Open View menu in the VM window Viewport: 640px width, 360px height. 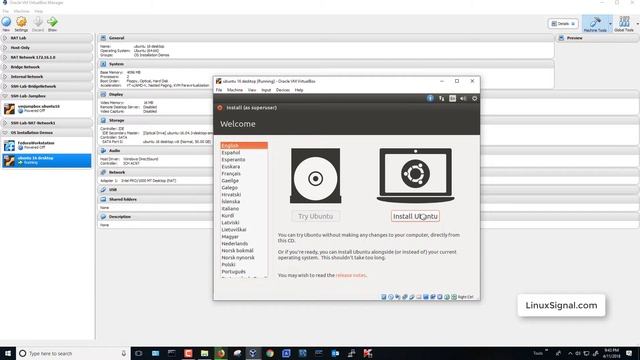[x=252, y=90]
